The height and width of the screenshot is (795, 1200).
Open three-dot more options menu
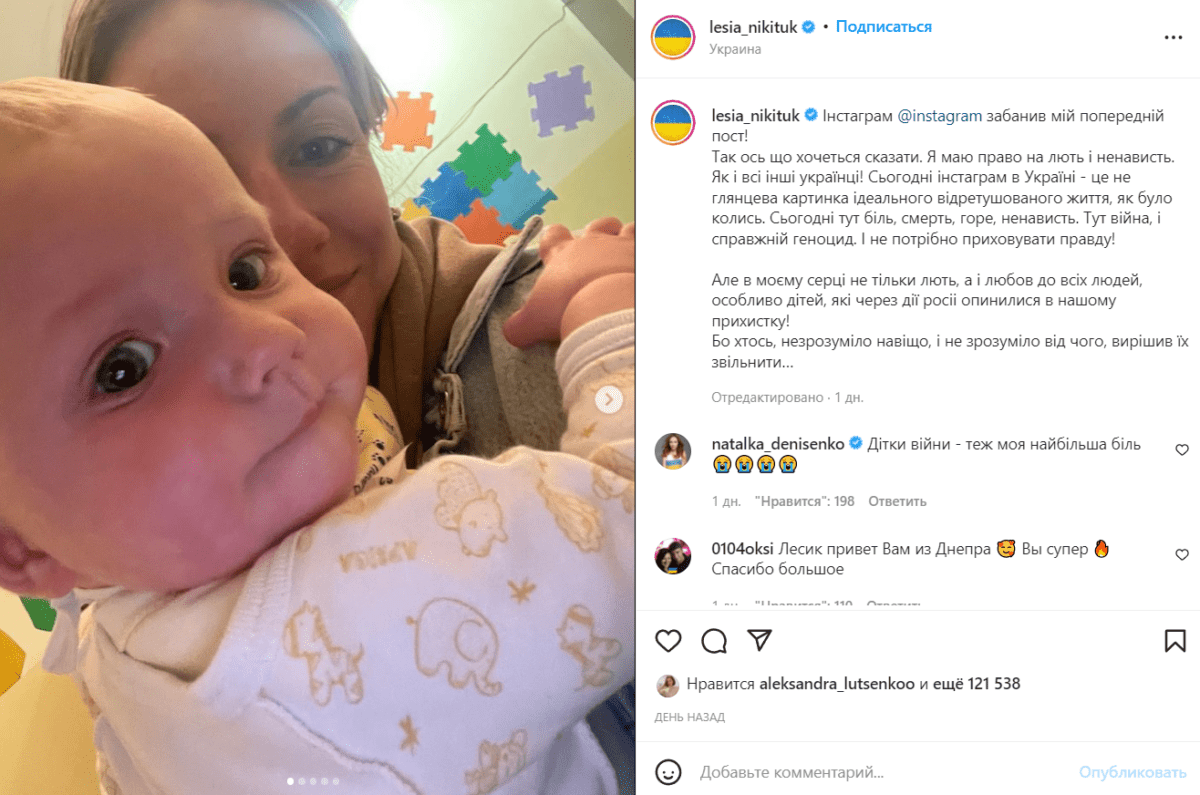(x=1174, y=37)
